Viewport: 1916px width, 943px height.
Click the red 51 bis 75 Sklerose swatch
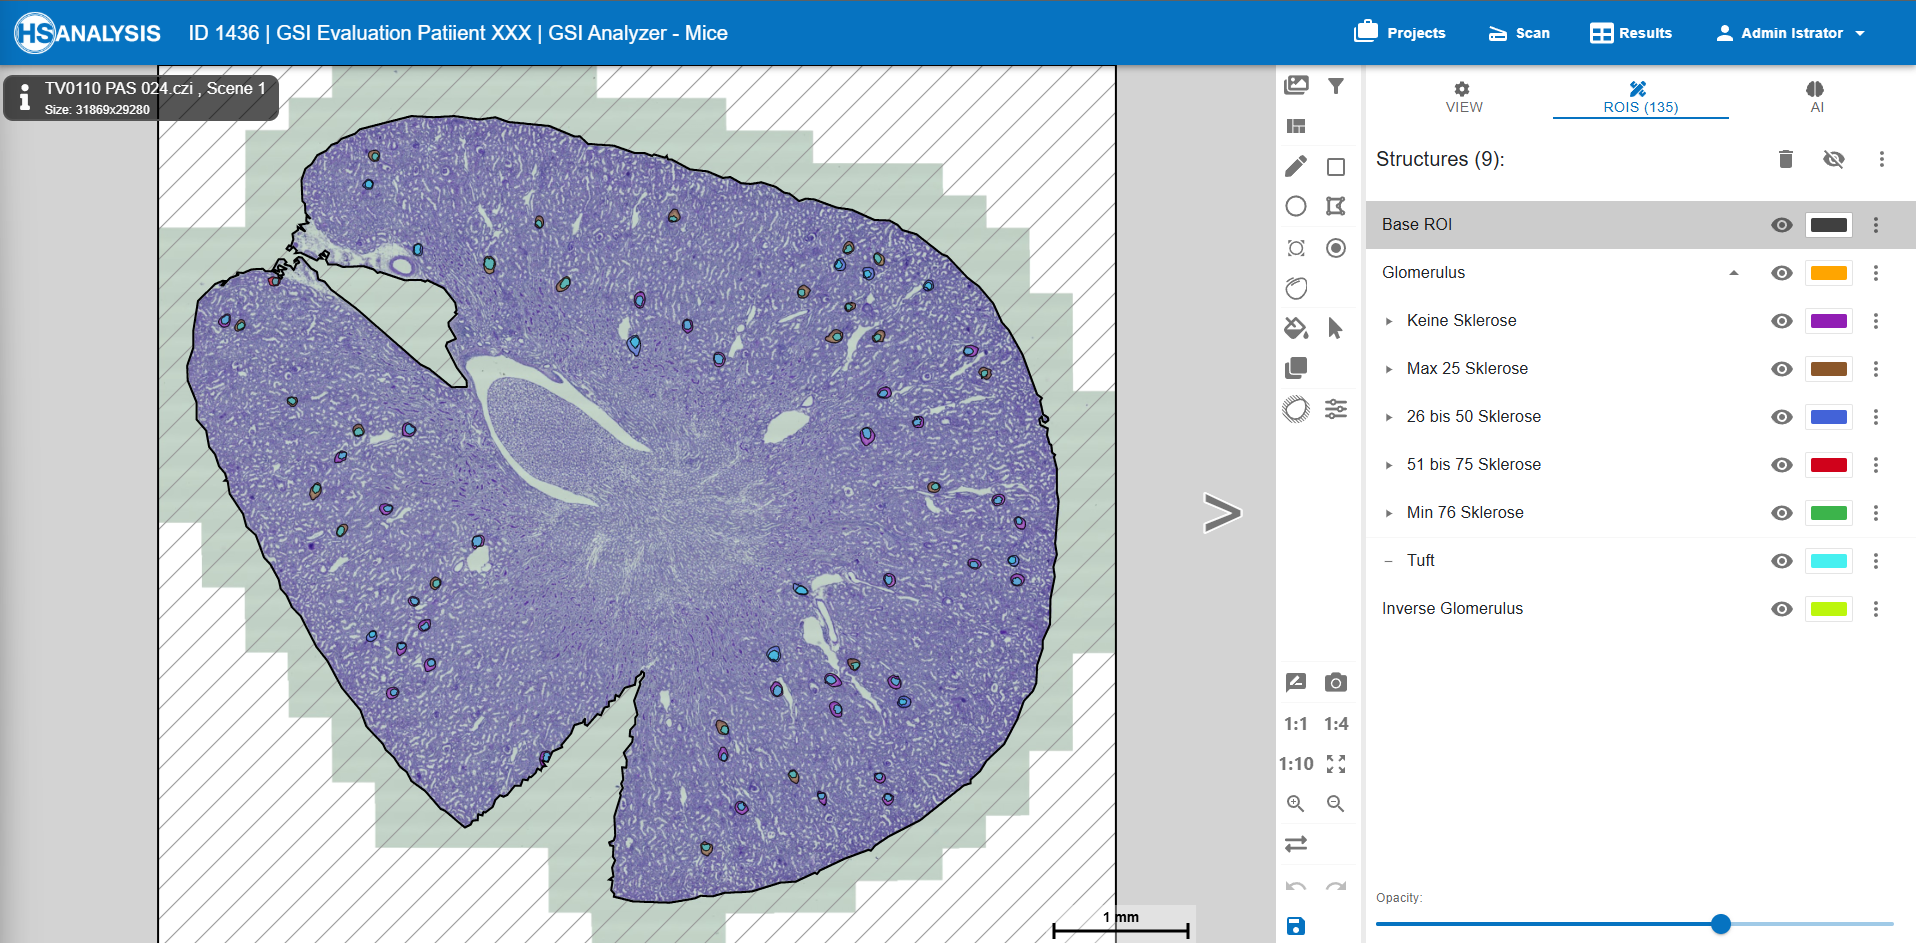tap(1828, 465)
